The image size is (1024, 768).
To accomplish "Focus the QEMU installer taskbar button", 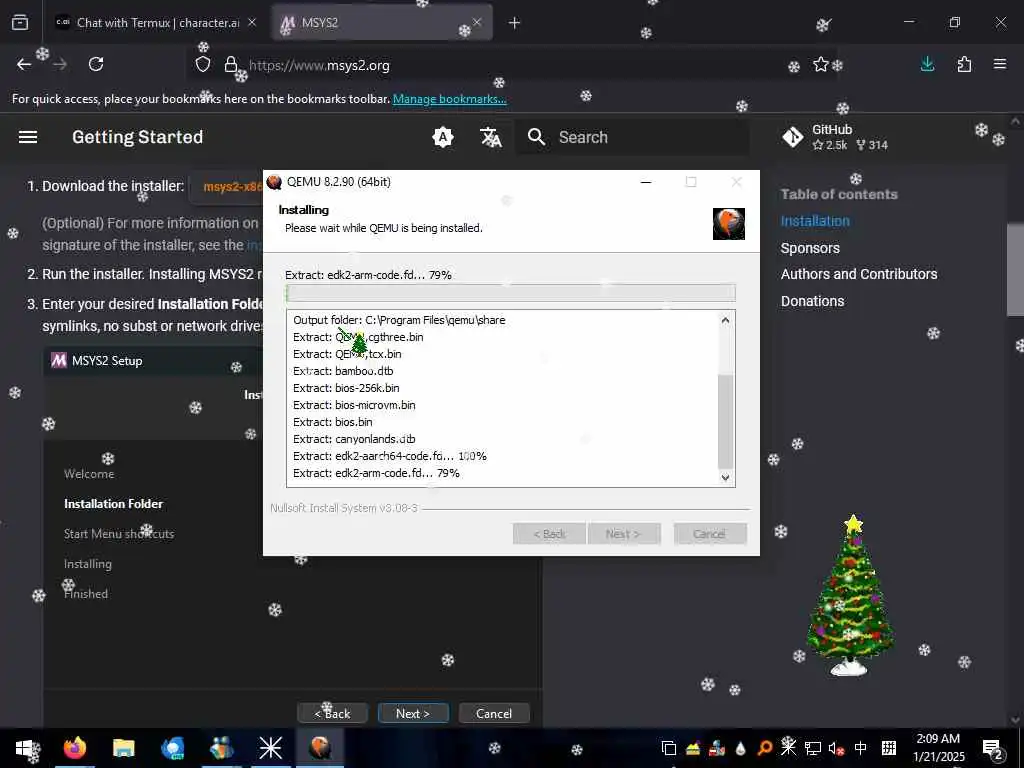I will tap(320, 748).
